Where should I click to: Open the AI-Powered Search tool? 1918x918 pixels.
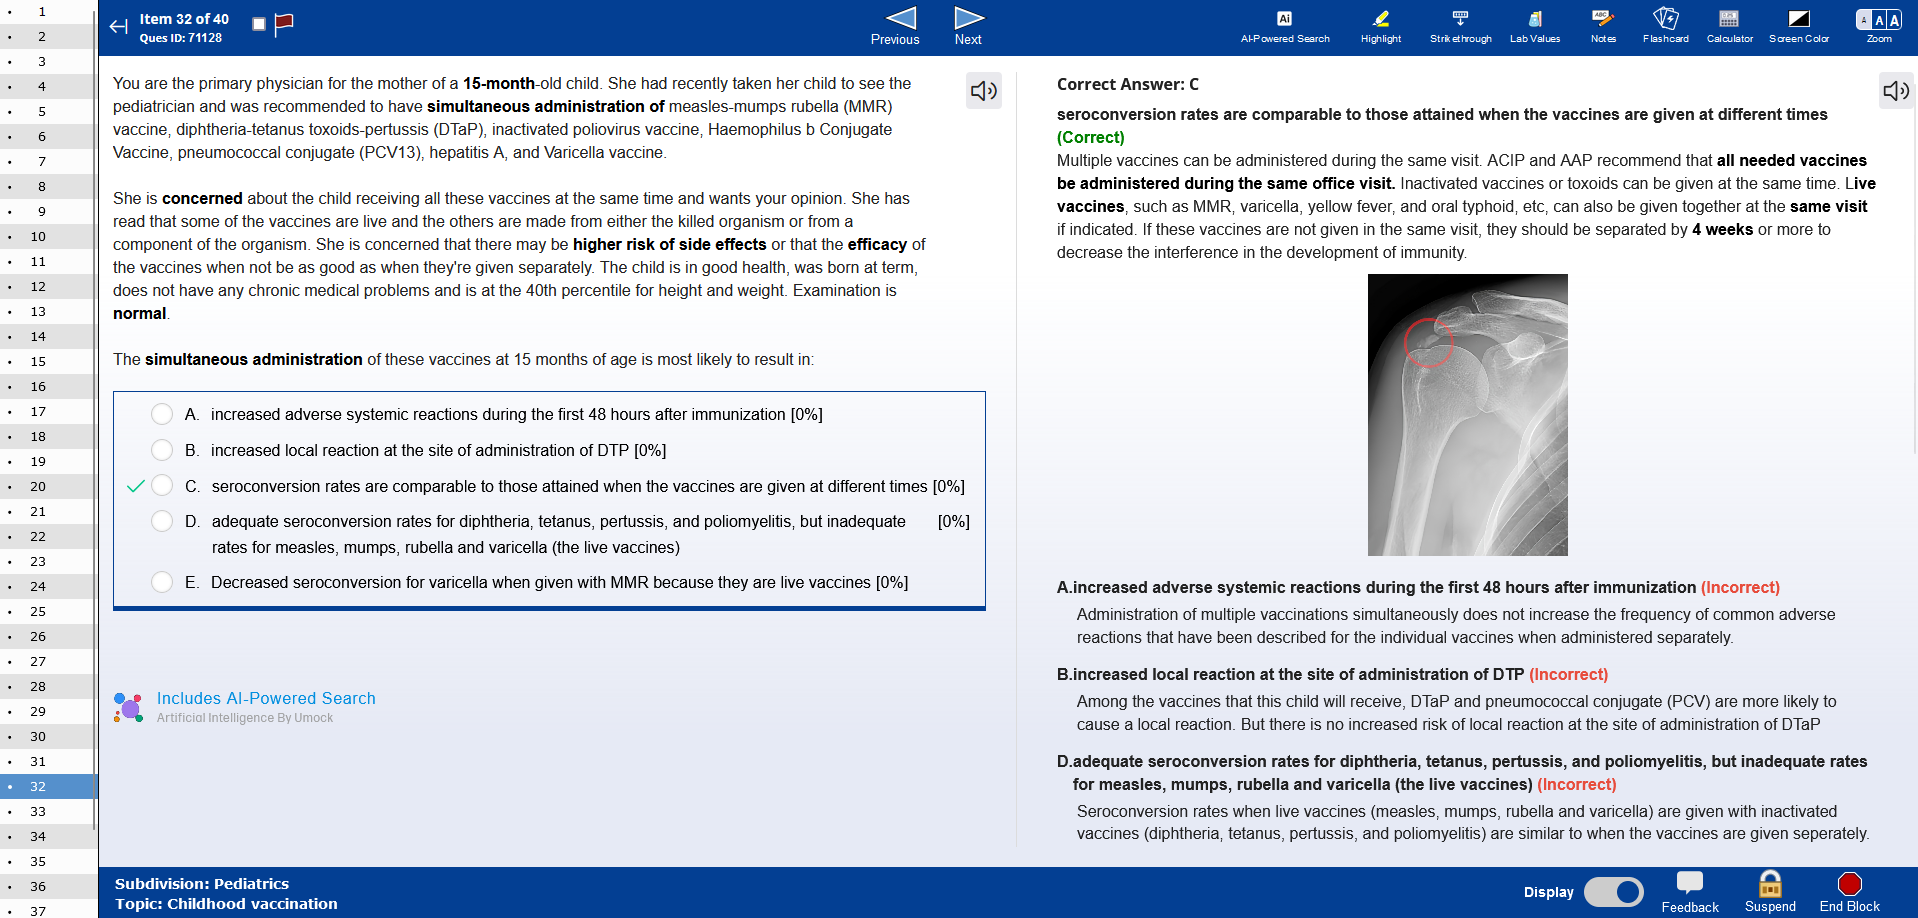[x=1284, y=26]
